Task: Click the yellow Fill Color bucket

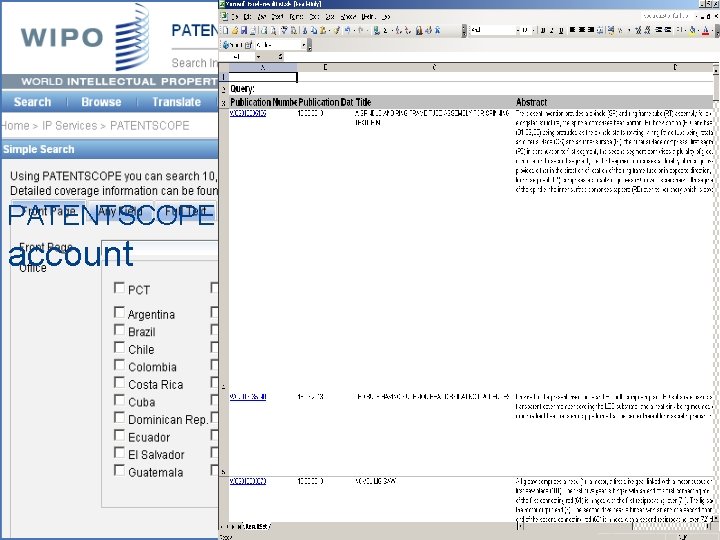Action: tap(692, 30)
